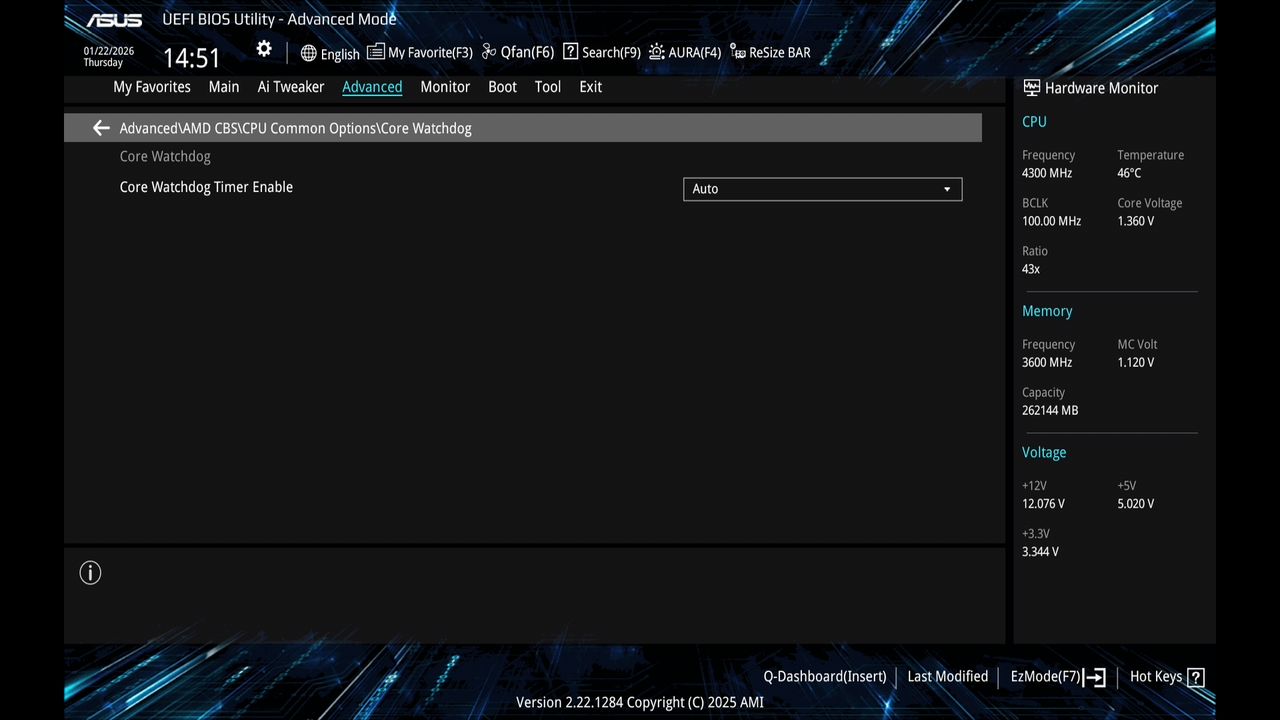Switch to the Ai Tweaker tab

290,87
